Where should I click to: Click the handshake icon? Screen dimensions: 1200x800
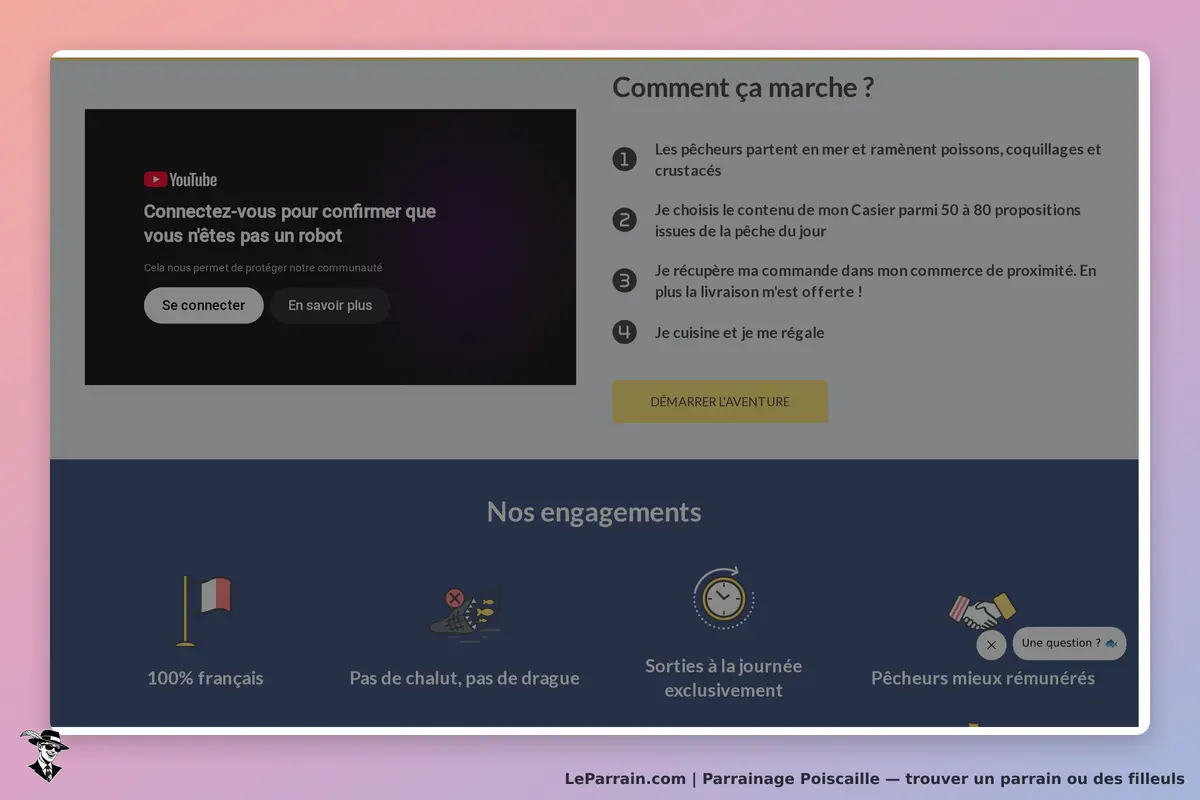coord(982,612)
